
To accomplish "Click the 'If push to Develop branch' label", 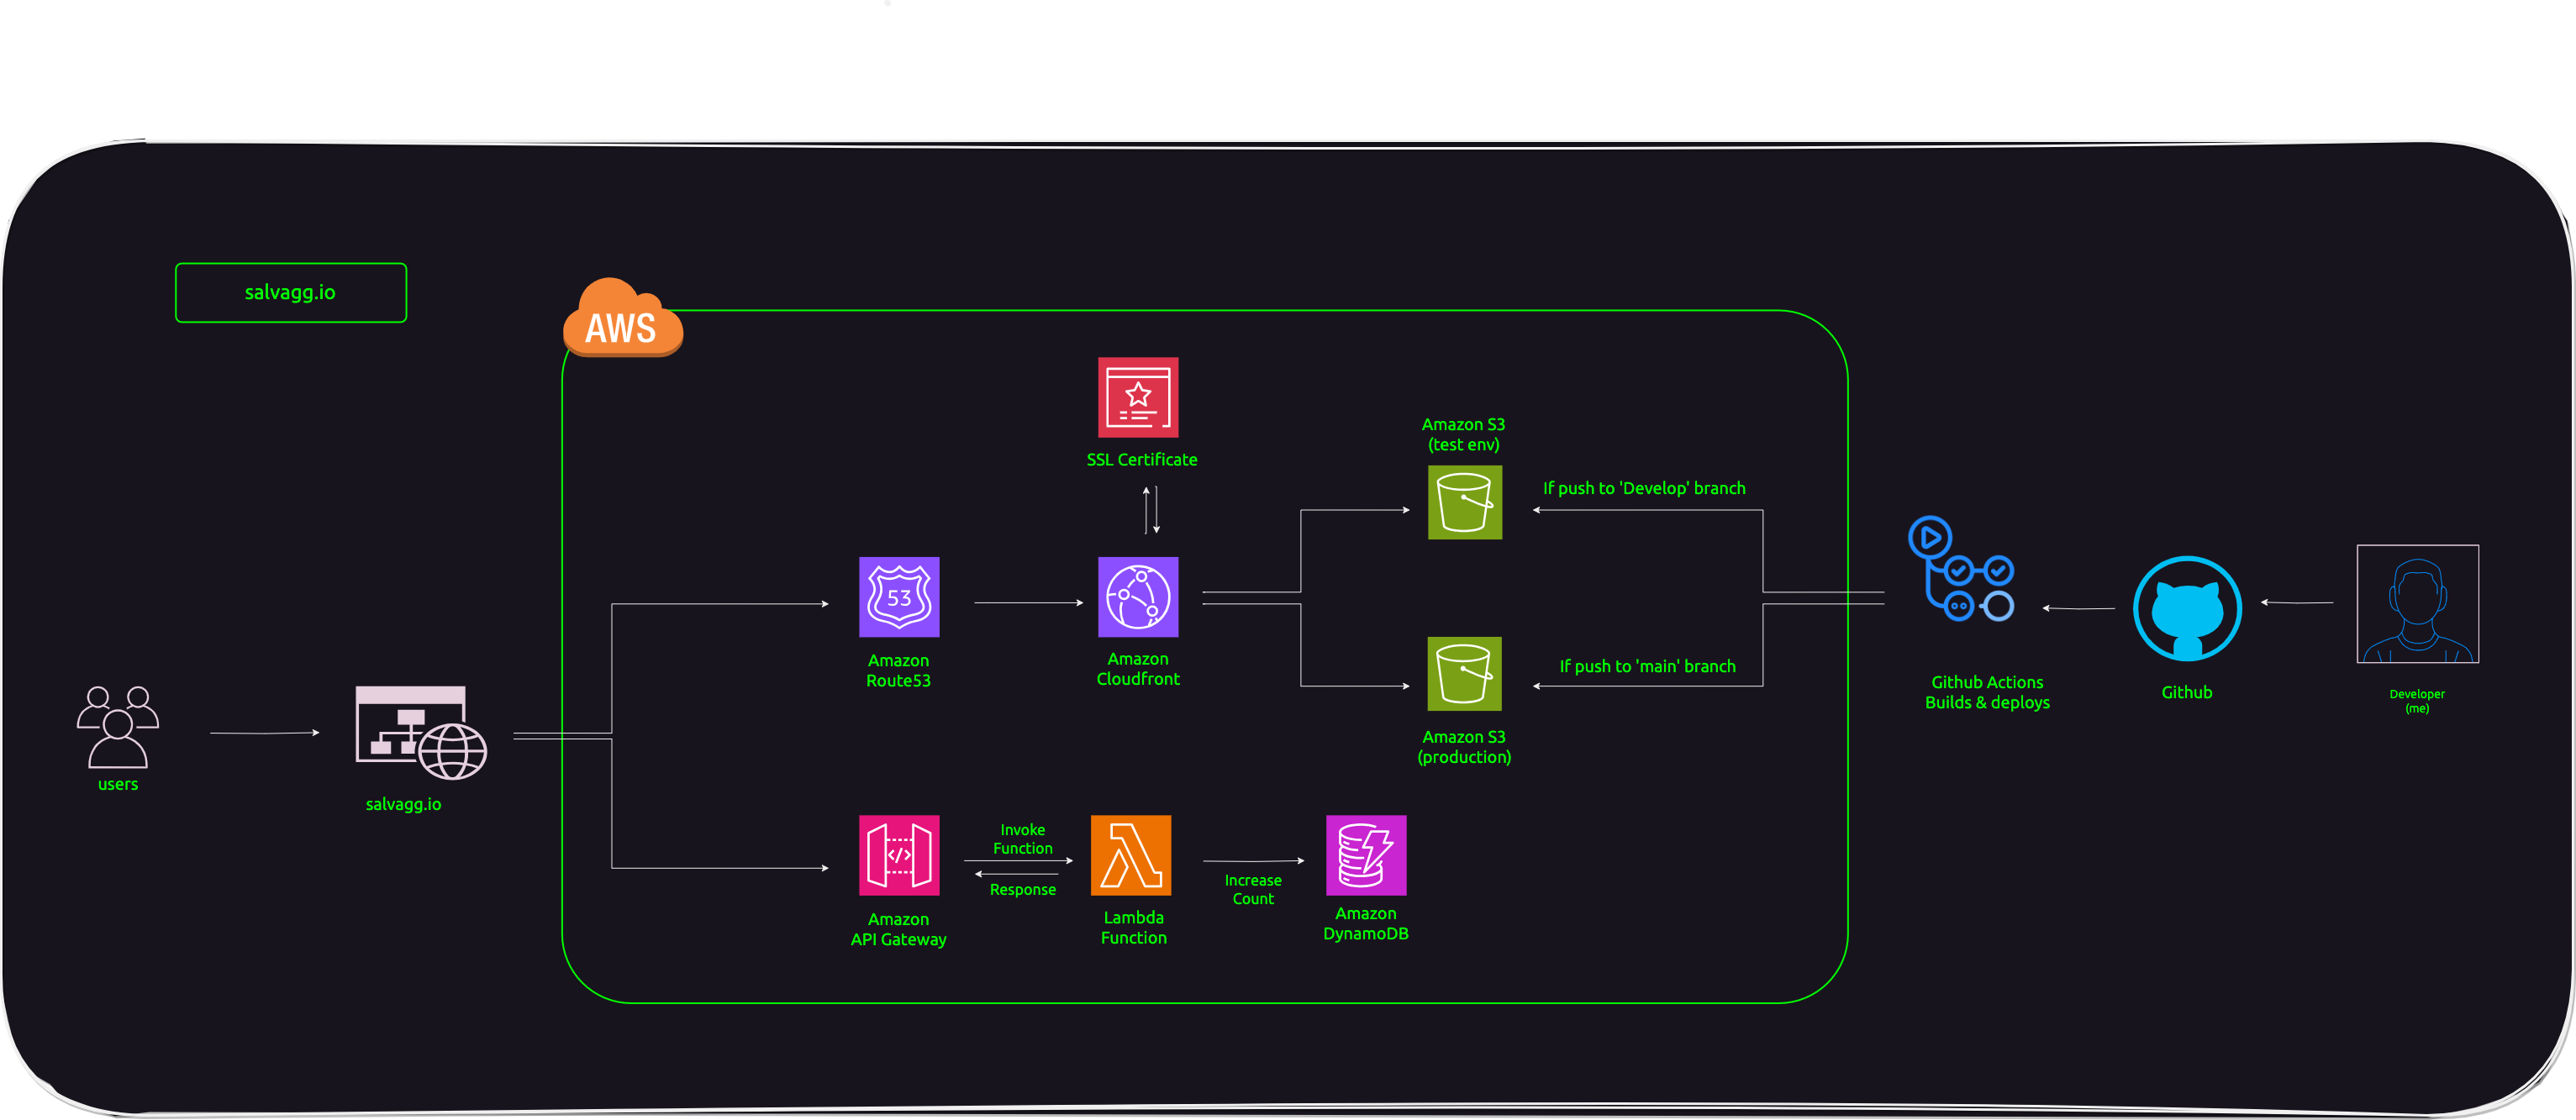I will point(1645,488).
